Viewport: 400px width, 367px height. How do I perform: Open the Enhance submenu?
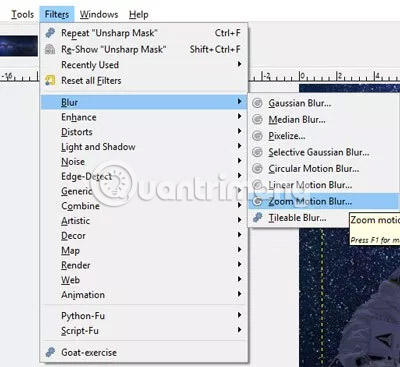144,117
